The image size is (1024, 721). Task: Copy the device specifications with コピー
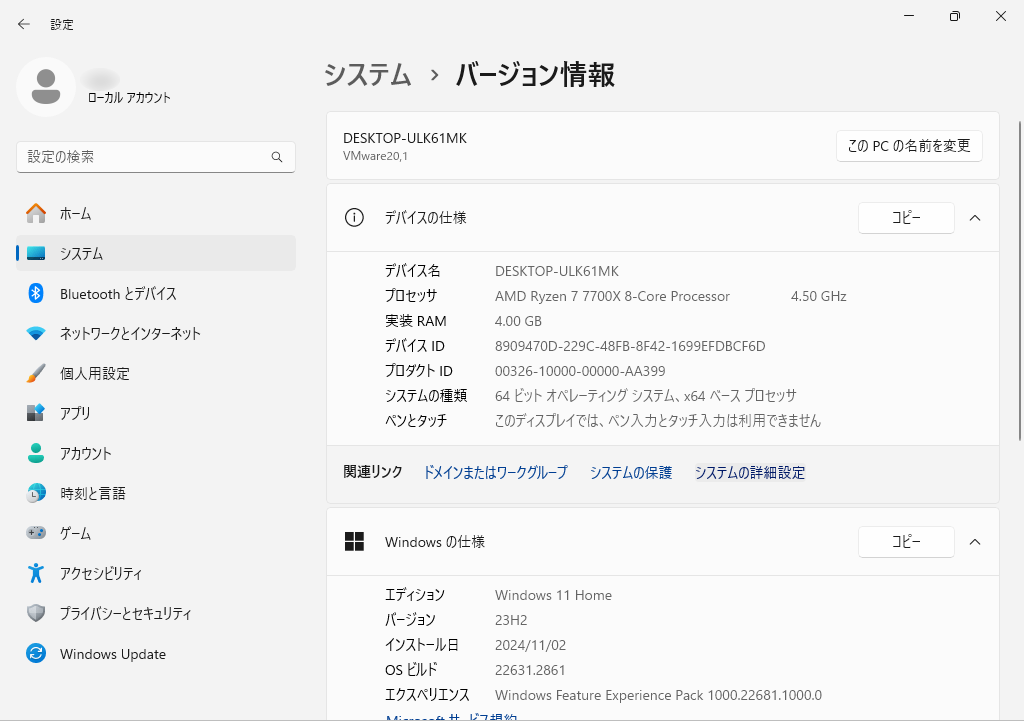tap(906, 217)
